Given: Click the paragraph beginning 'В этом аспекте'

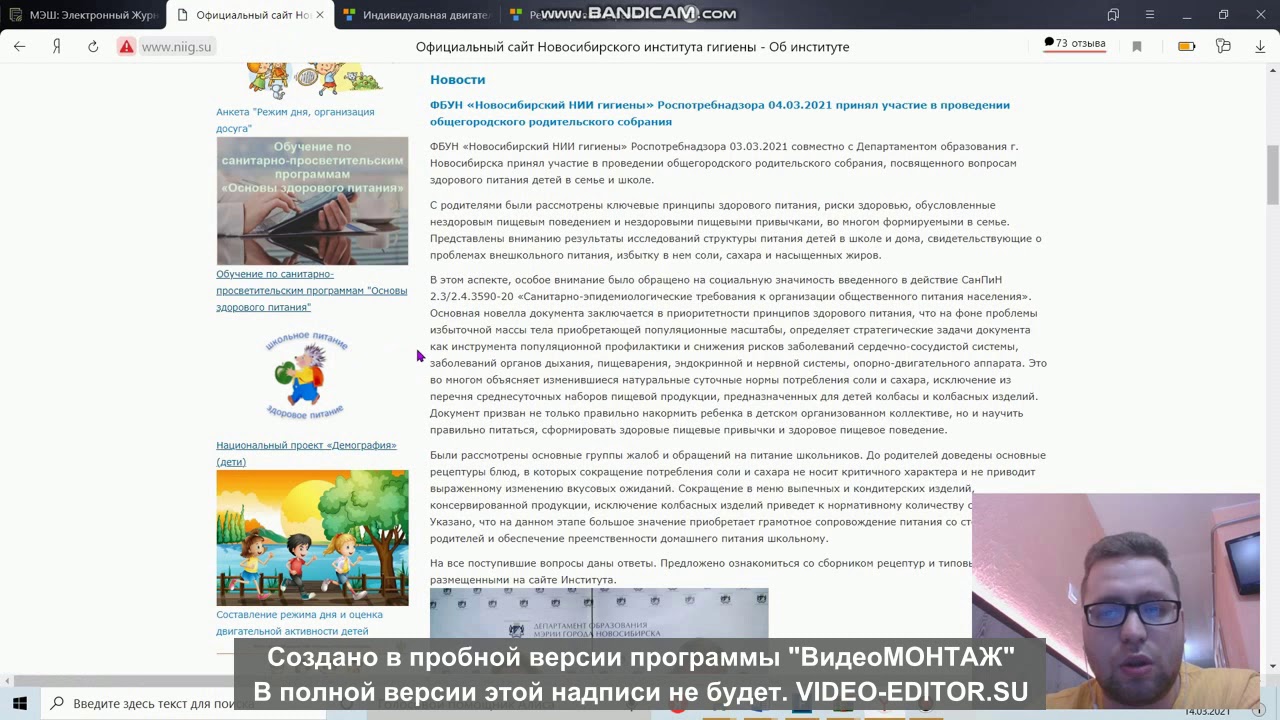Looking at the screenshot, I should pyautogui.click(x=738, y=354).
